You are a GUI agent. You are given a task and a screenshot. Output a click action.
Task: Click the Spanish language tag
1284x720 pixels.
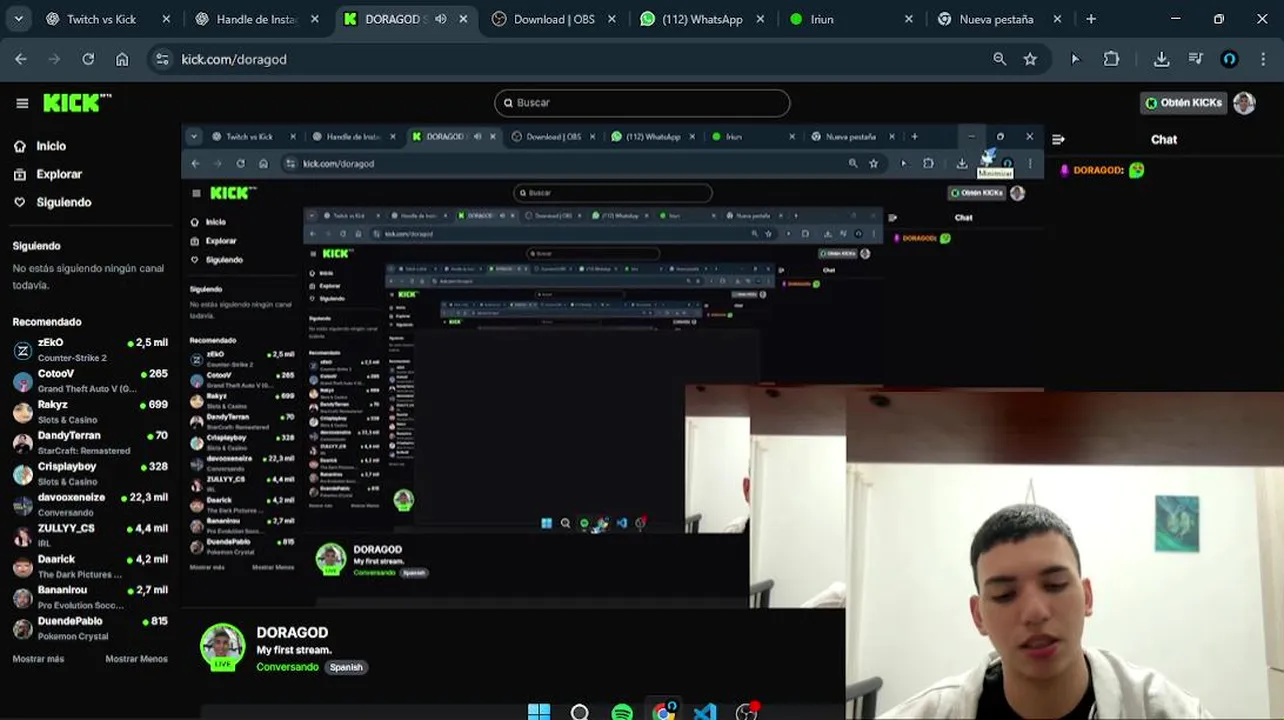tap(346, 667)
